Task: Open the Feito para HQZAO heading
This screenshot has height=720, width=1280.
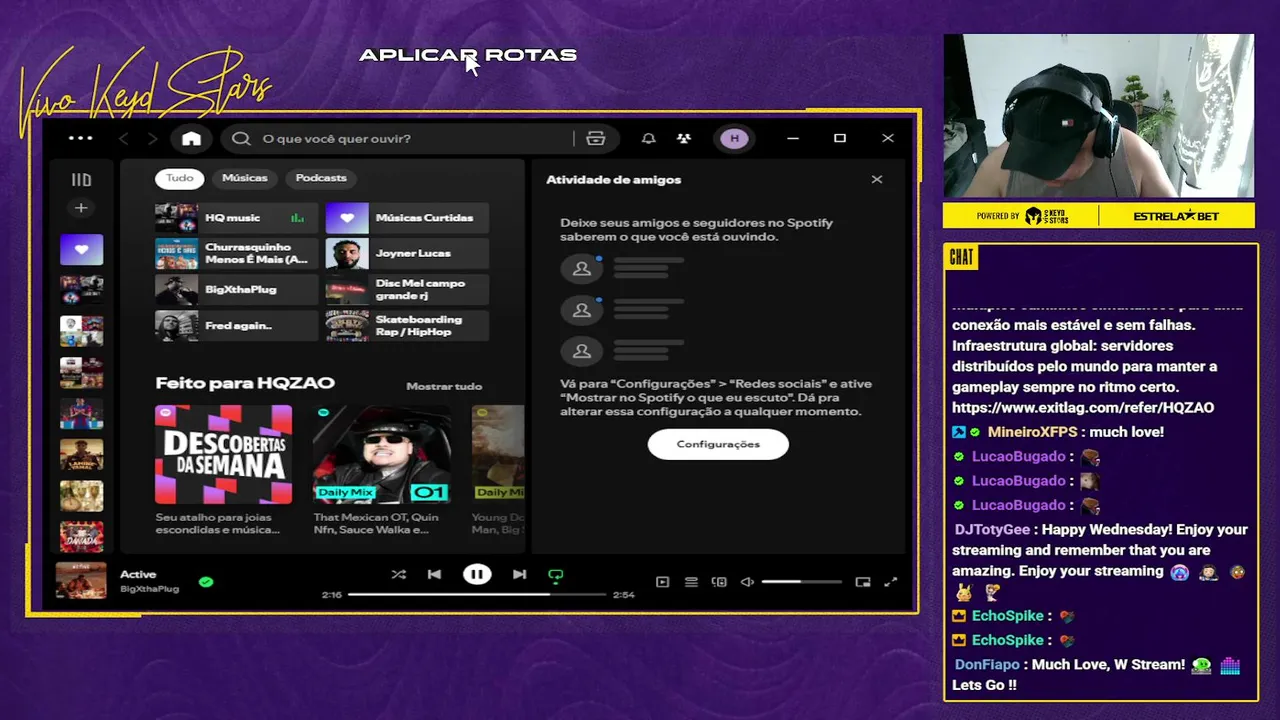Action: (x=245, y=383)
